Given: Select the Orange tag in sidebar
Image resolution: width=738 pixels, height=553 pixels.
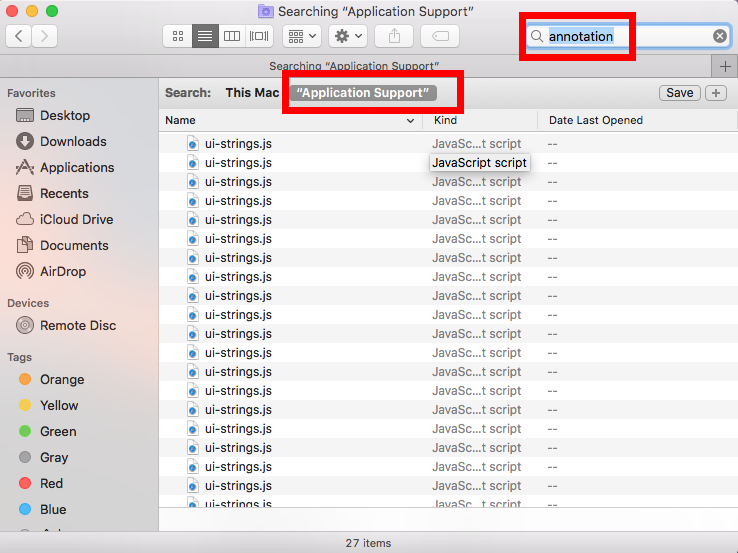Looking at the screenshot, I should (61, 379).
